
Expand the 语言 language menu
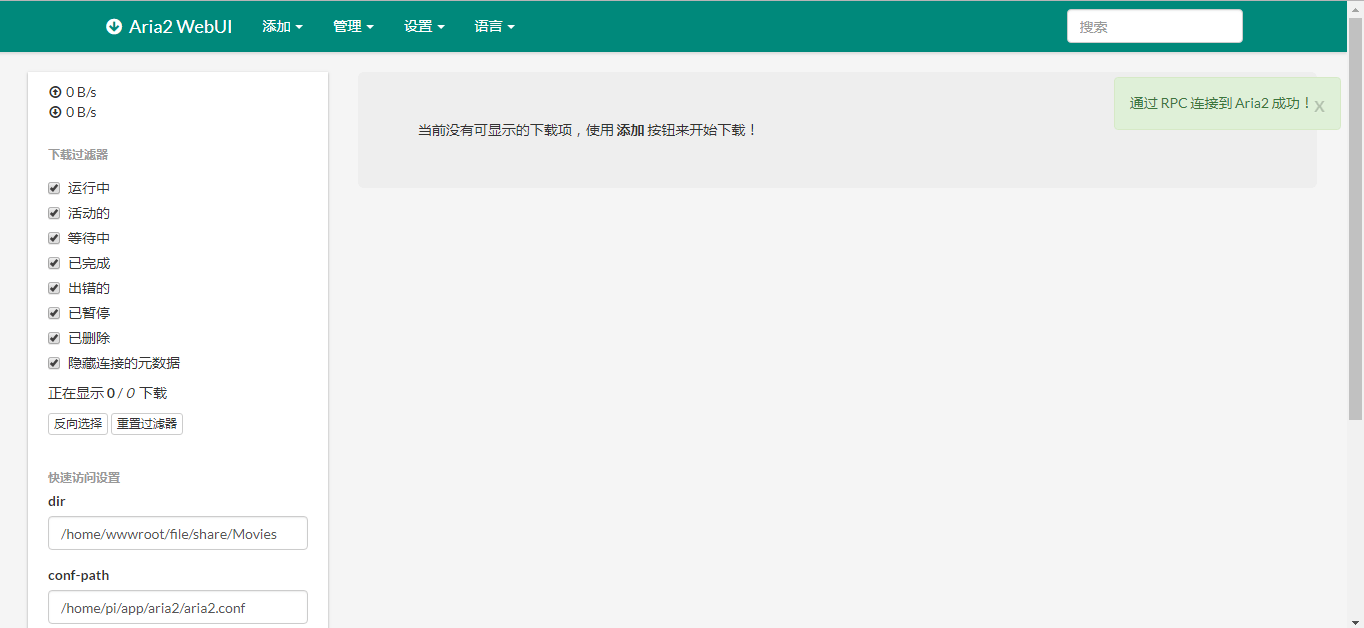pyautogui.click(x=494, y=27)
